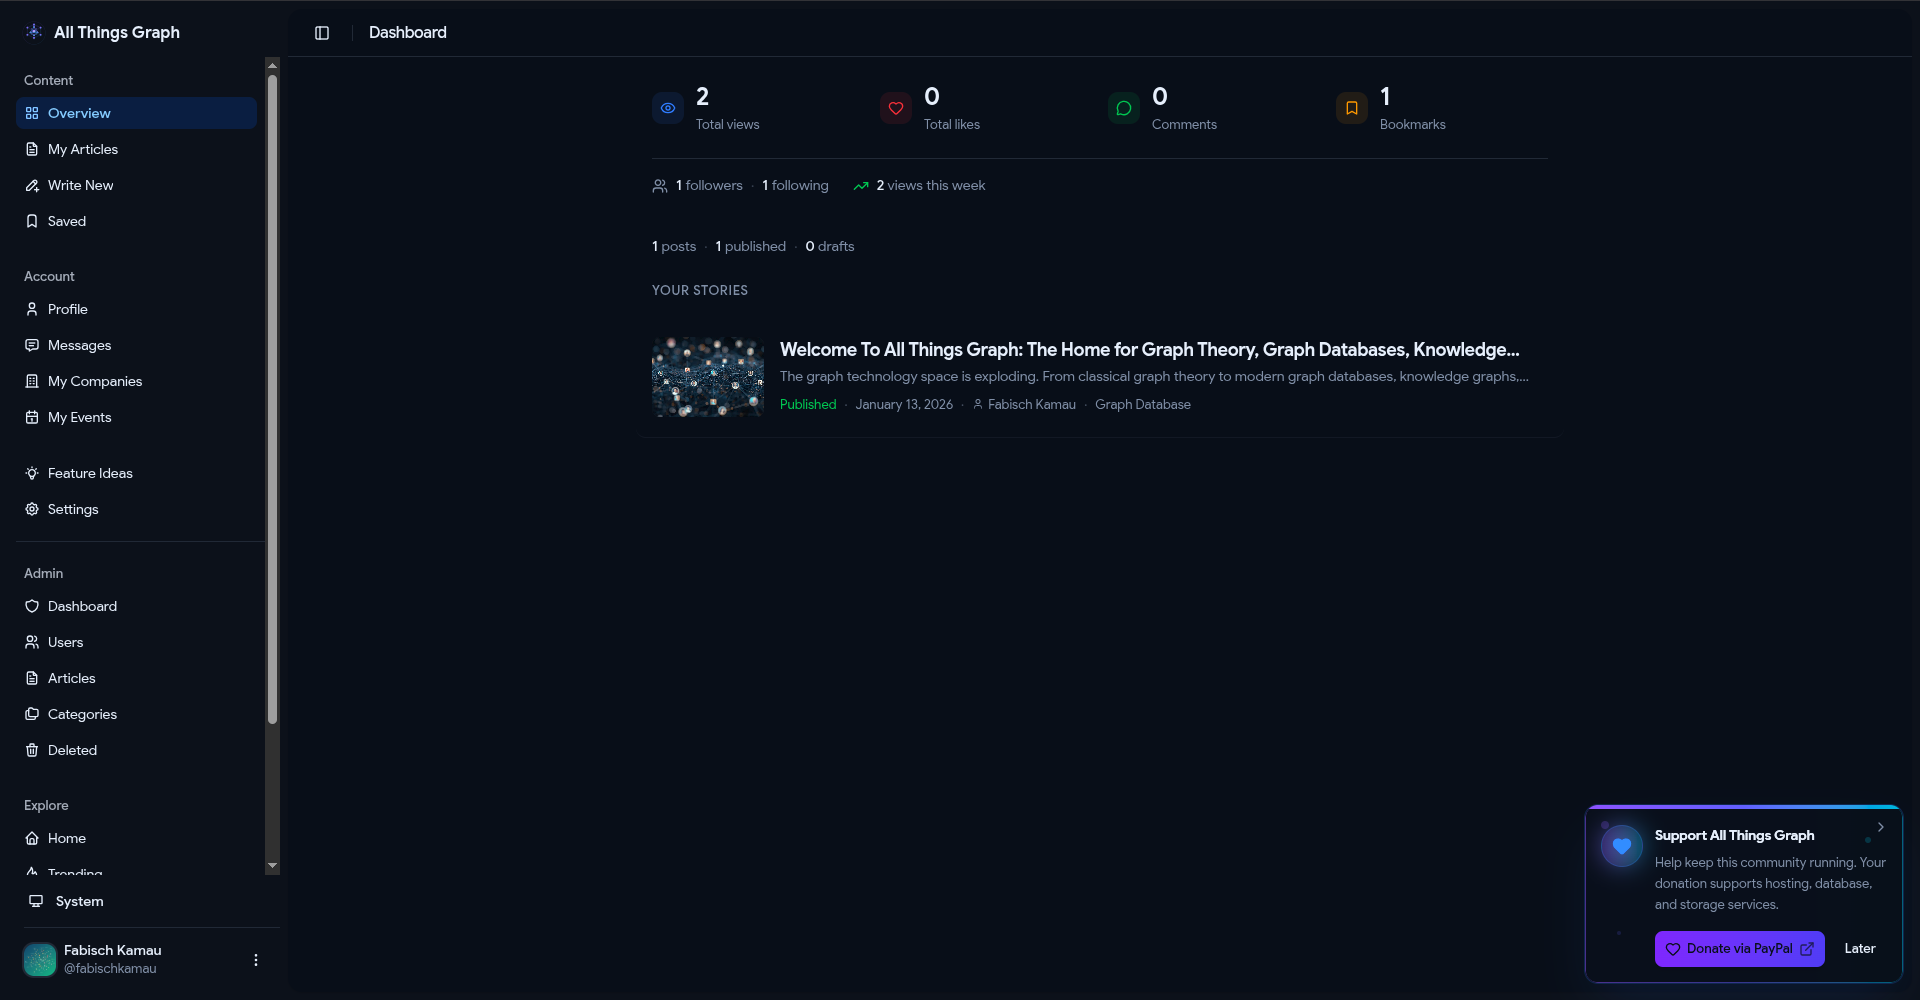Click the Feature Ideas lightbulb icon
The image size is (1920, 1000).
(32, 473)
